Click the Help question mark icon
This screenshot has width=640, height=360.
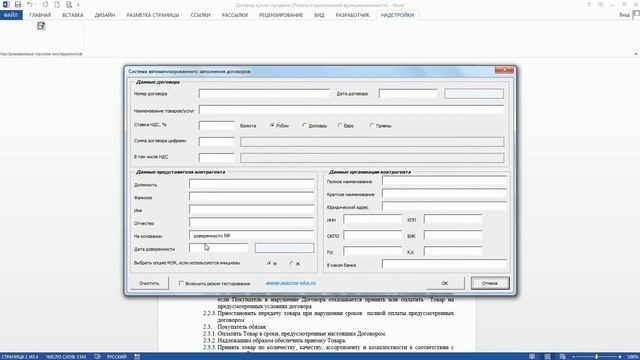coord(589,4)
